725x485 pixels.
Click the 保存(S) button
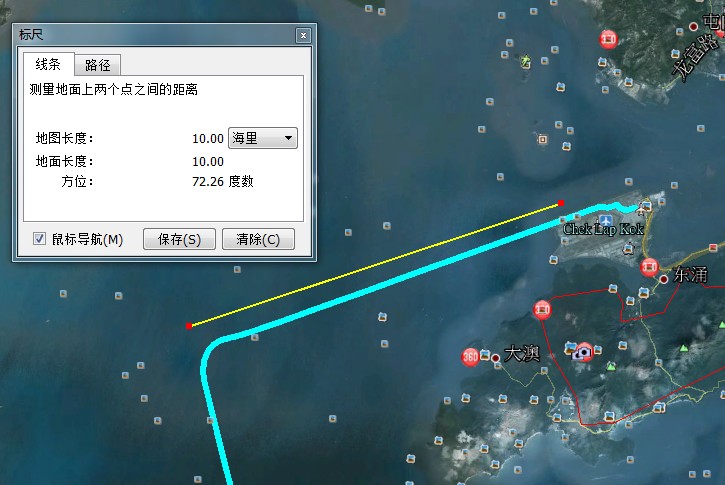pos(179,239)
